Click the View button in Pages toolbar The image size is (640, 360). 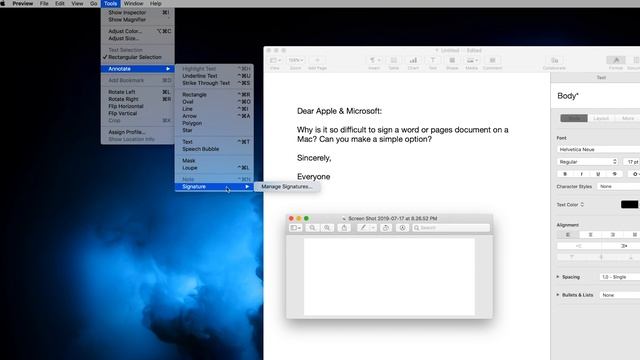275,60
